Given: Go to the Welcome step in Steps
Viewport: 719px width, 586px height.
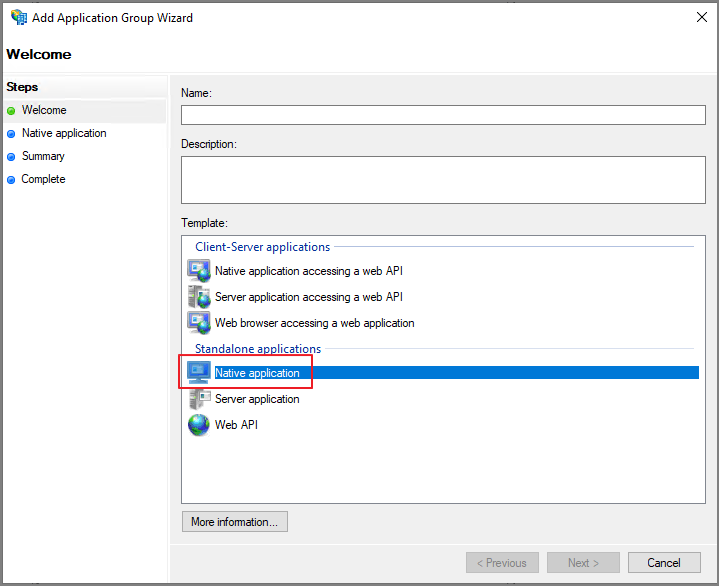Looking at the screenshot, I should coord(44,110).
